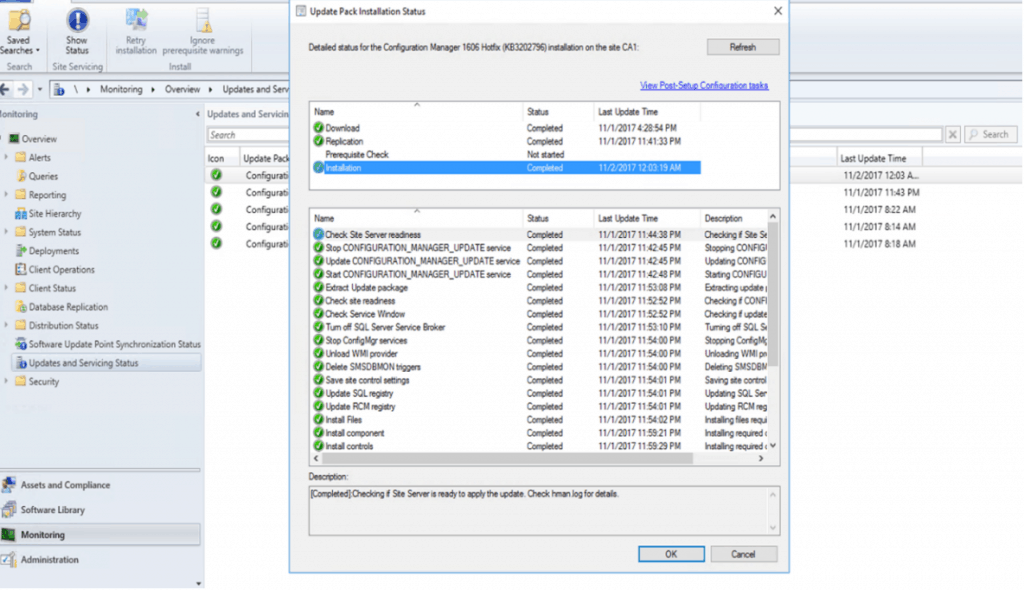
Task: Switch to the Administration workspace
Action: click(101, 559)
